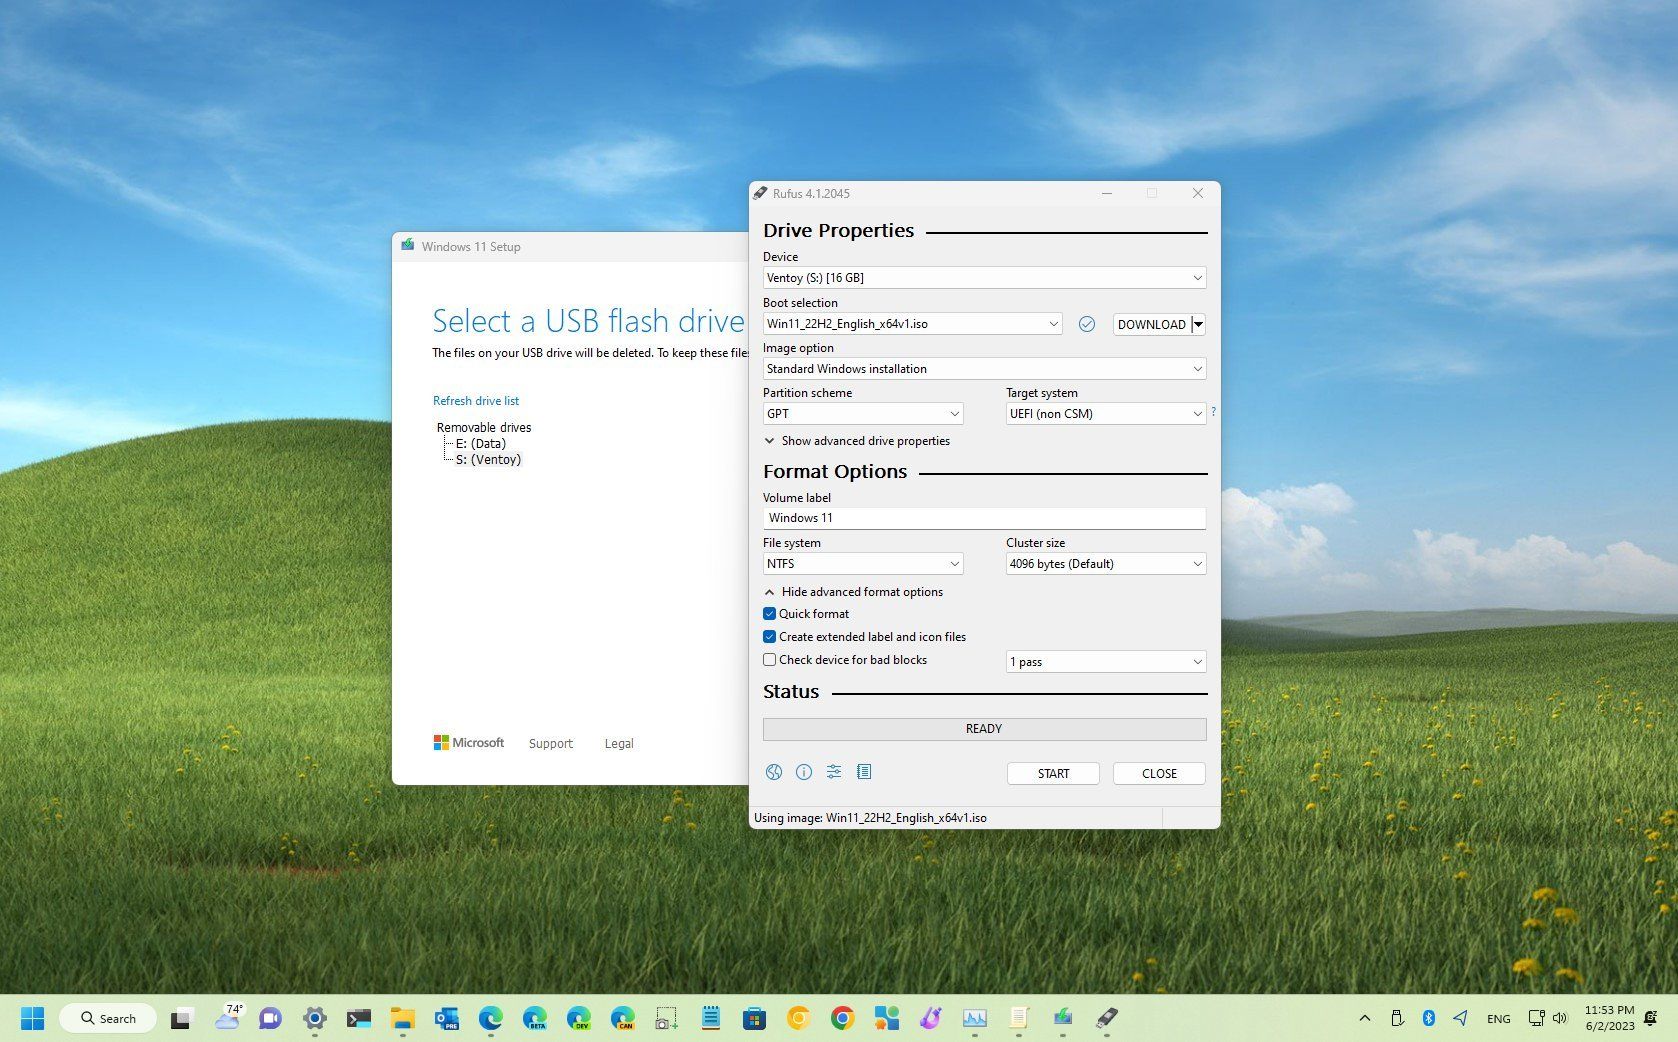The image size is (1678, 1042).
Task: Click the checksum checkmark icon beside boot selection
Action: [x=1087, y=324]
